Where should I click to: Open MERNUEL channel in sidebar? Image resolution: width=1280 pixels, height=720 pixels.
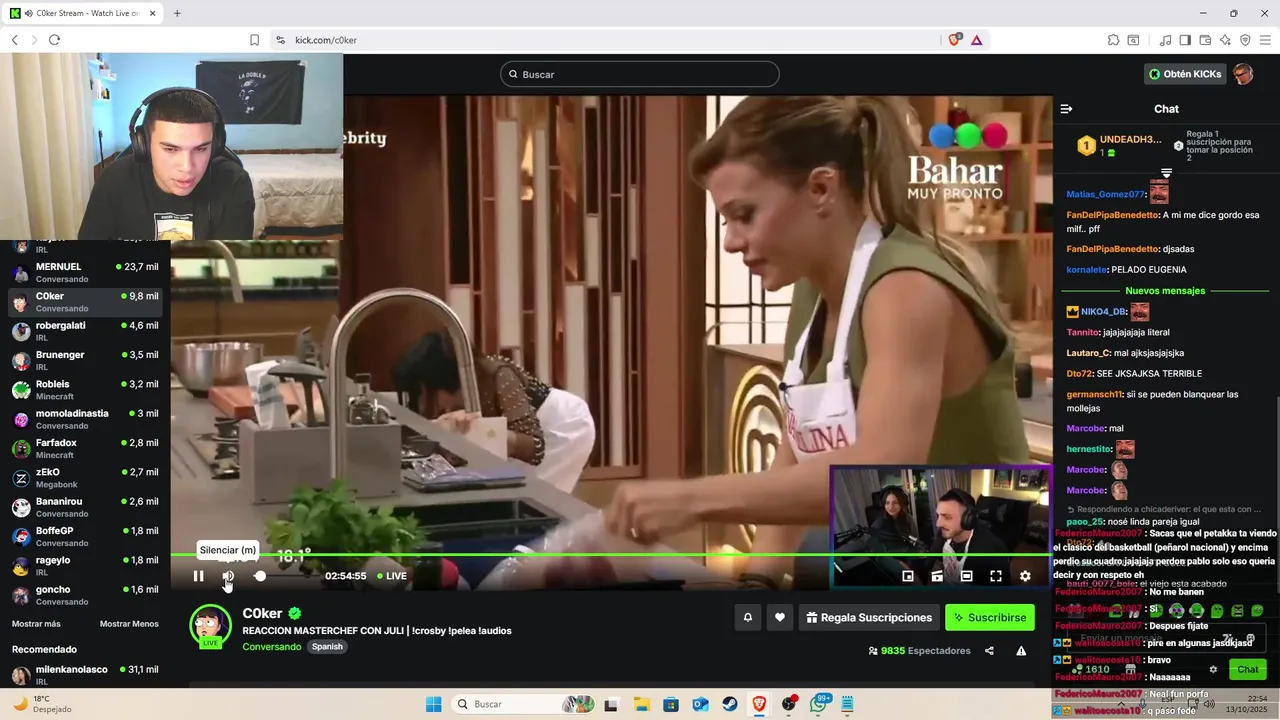click(85, 272)
